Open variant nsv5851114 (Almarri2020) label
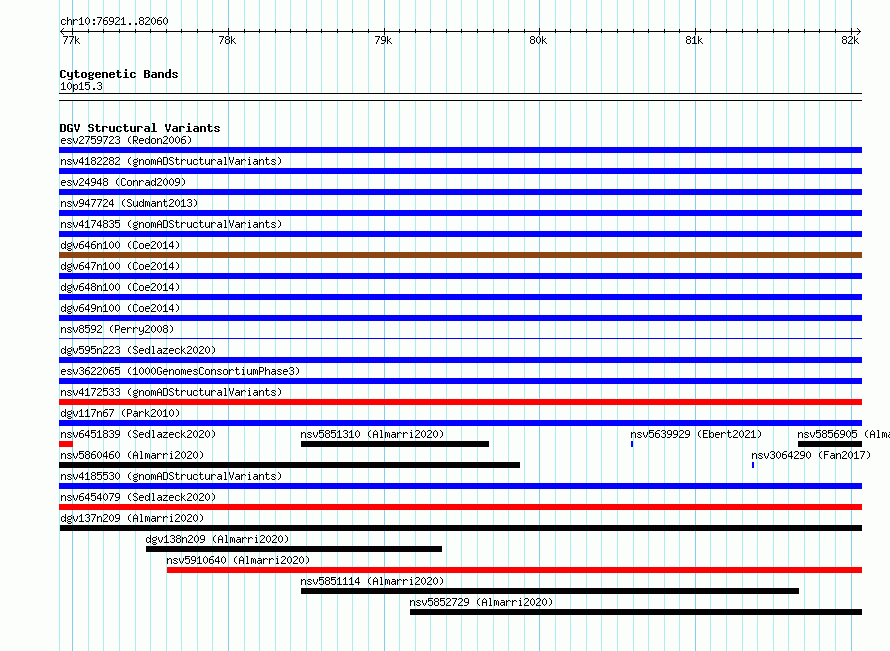Screen dimensions: 890x651 point(372,581)
